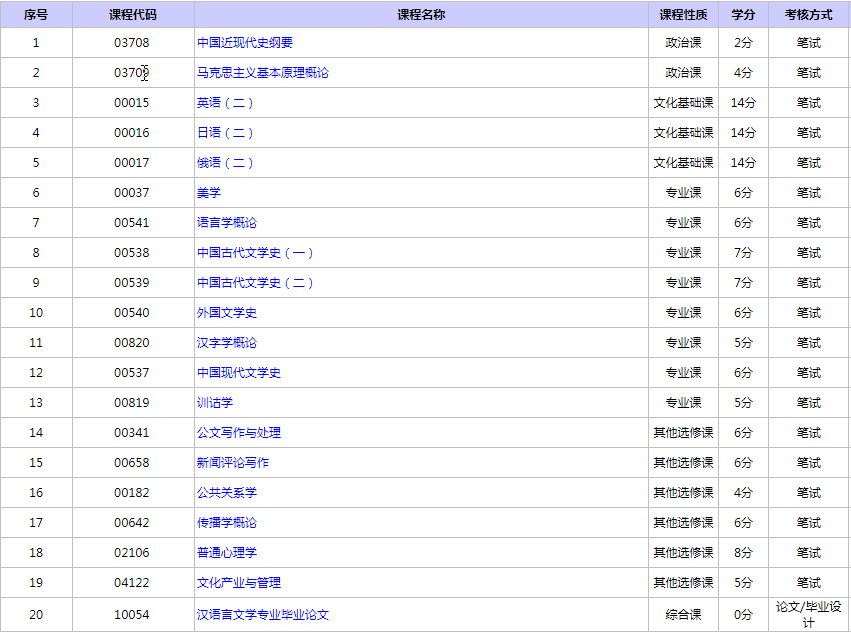Open the 文化产业与管理 course link
The width and height of the screenshot is (851, 633).
239,582
